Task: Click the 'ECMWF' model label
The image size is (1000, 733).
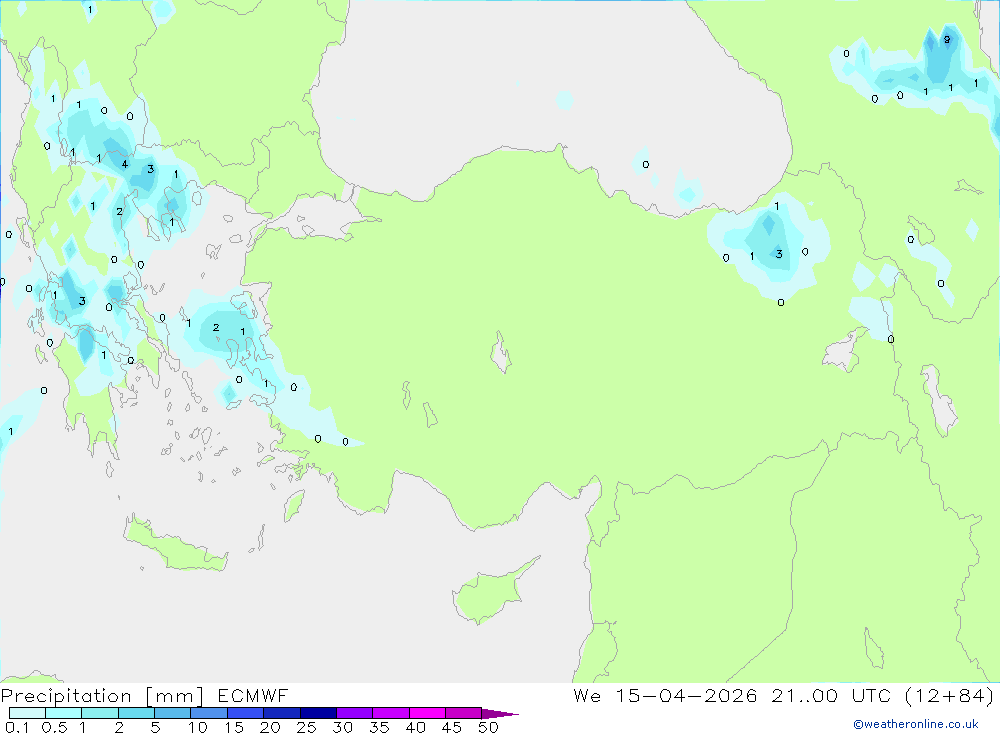Action: (x=253, y=695)
